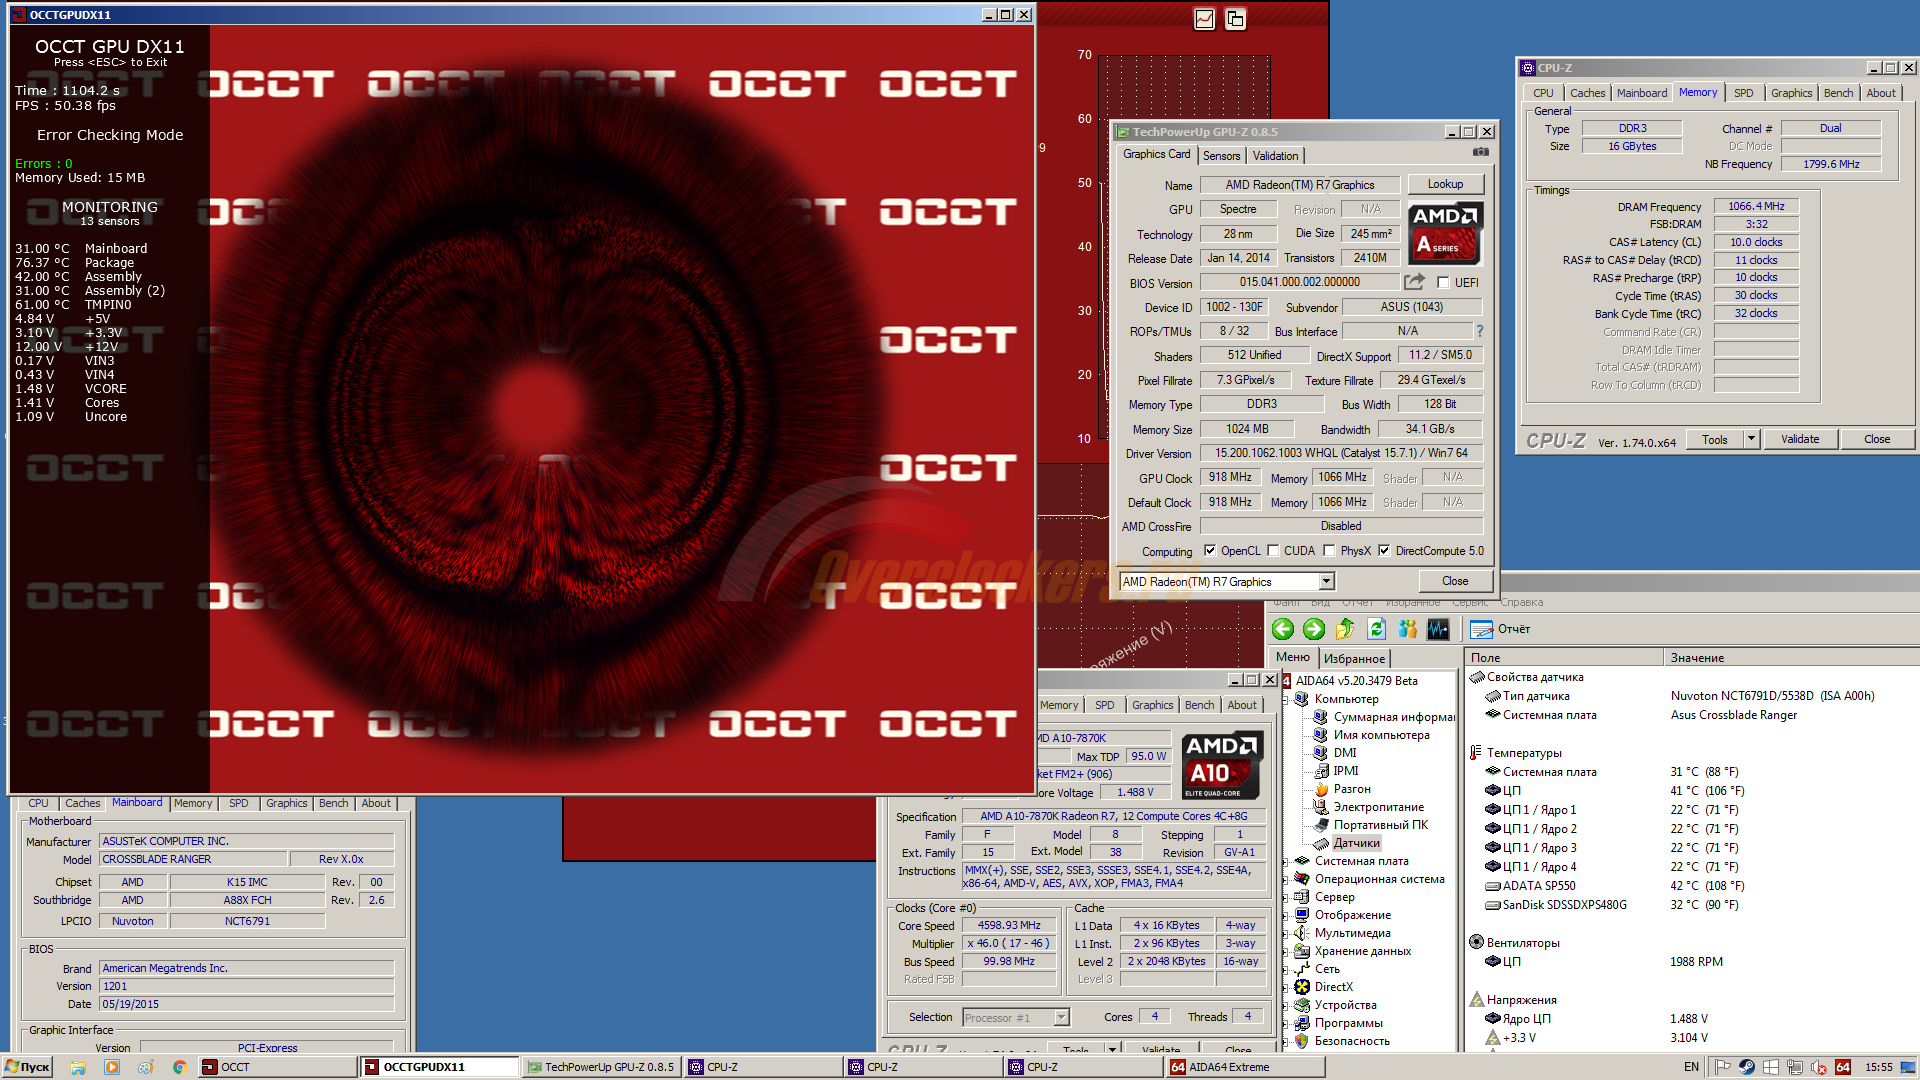Toggle the UEFI checkbox in GPU-Z
Screen dimensions: 1920x1080
(x=1443, y=283)
